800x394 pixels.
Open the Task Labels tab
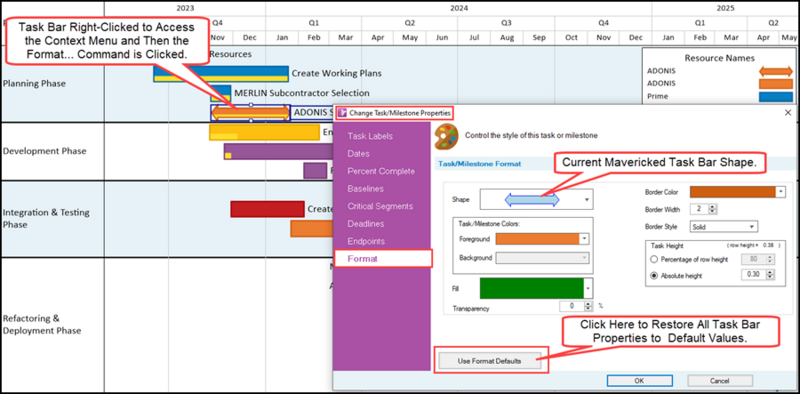[x=370, y=136]
